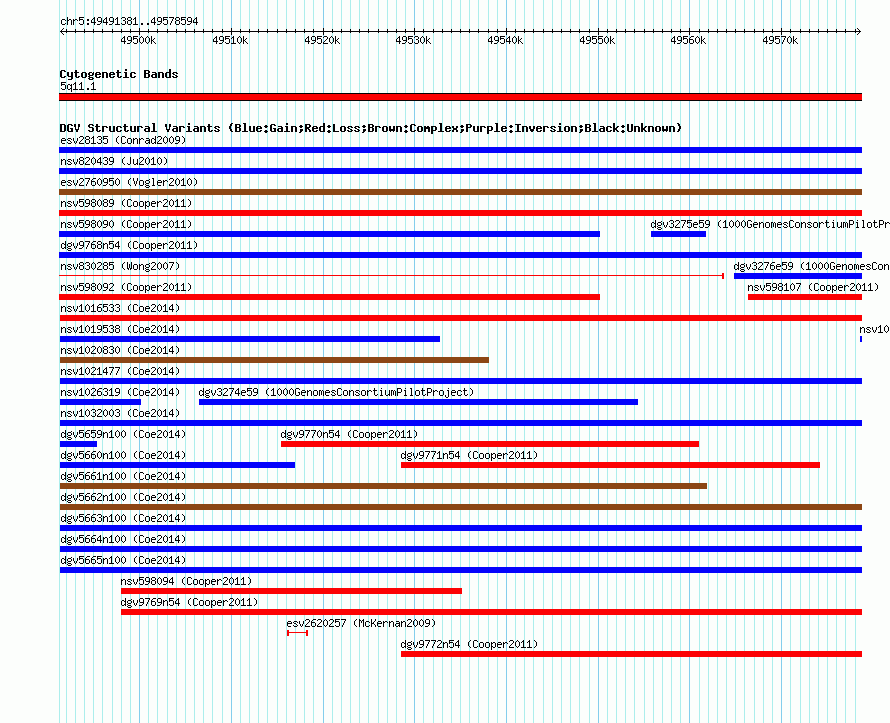Select the dgv9769n54 red loss bar

coord(492,612)
